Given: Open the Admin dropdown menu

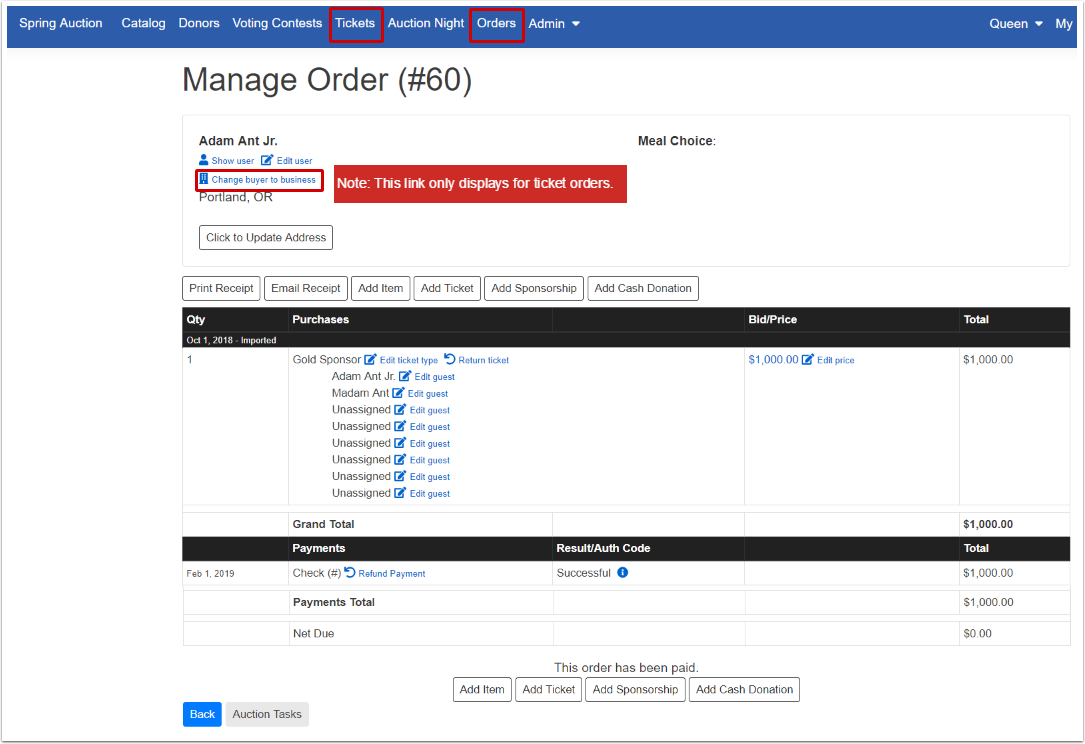Looking at the screenshot, I should pos(553,23).
